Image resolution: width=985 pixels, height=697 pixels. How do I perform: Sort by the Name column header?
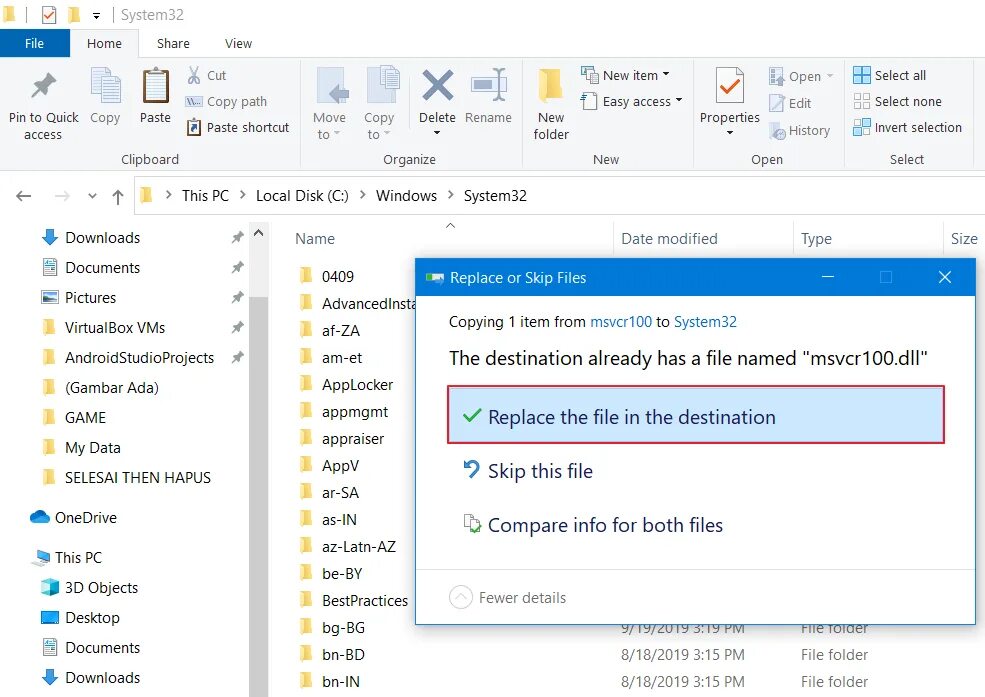coord(315,239)
